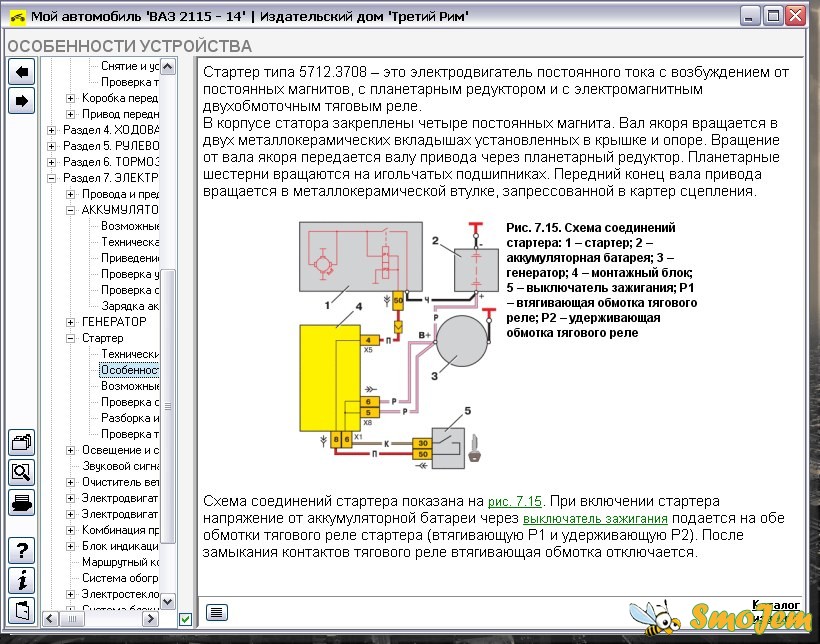Screen dimensions: 820x644
Task: Collapse the 'АККУМУЛЯТО' node
Action: (x=71, y=210)
